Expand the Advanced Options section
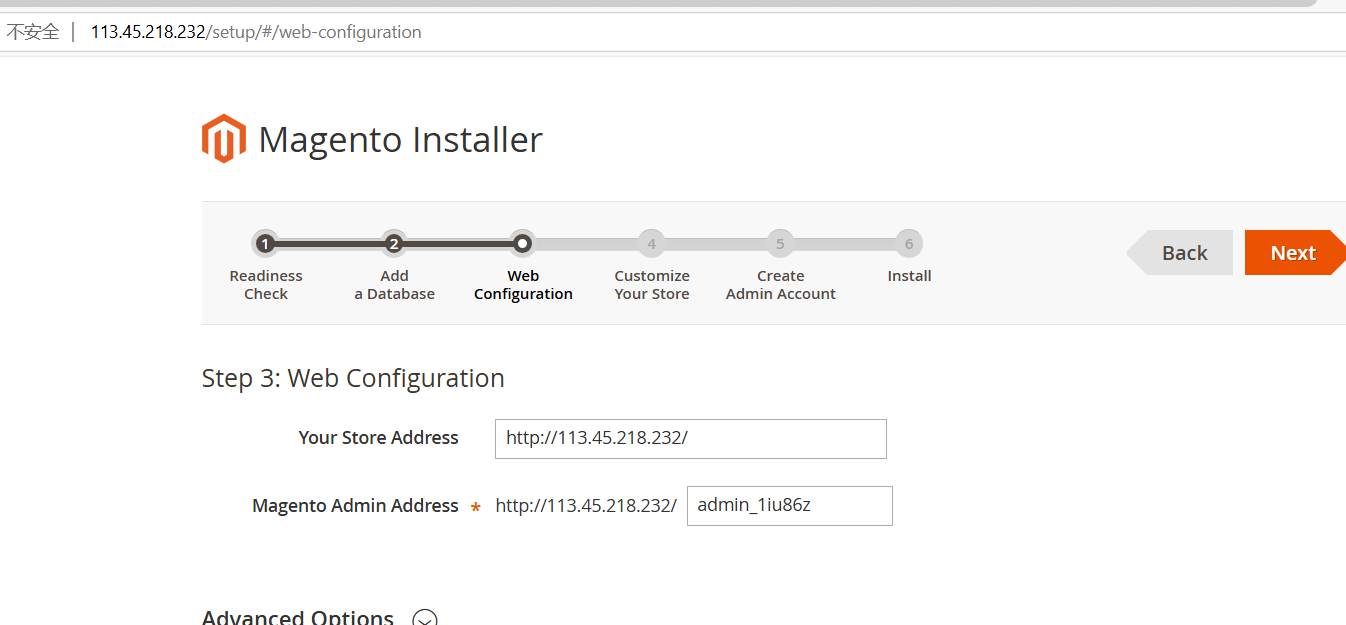The width and height of the screenshot is (1346, 625). point(425,619)
